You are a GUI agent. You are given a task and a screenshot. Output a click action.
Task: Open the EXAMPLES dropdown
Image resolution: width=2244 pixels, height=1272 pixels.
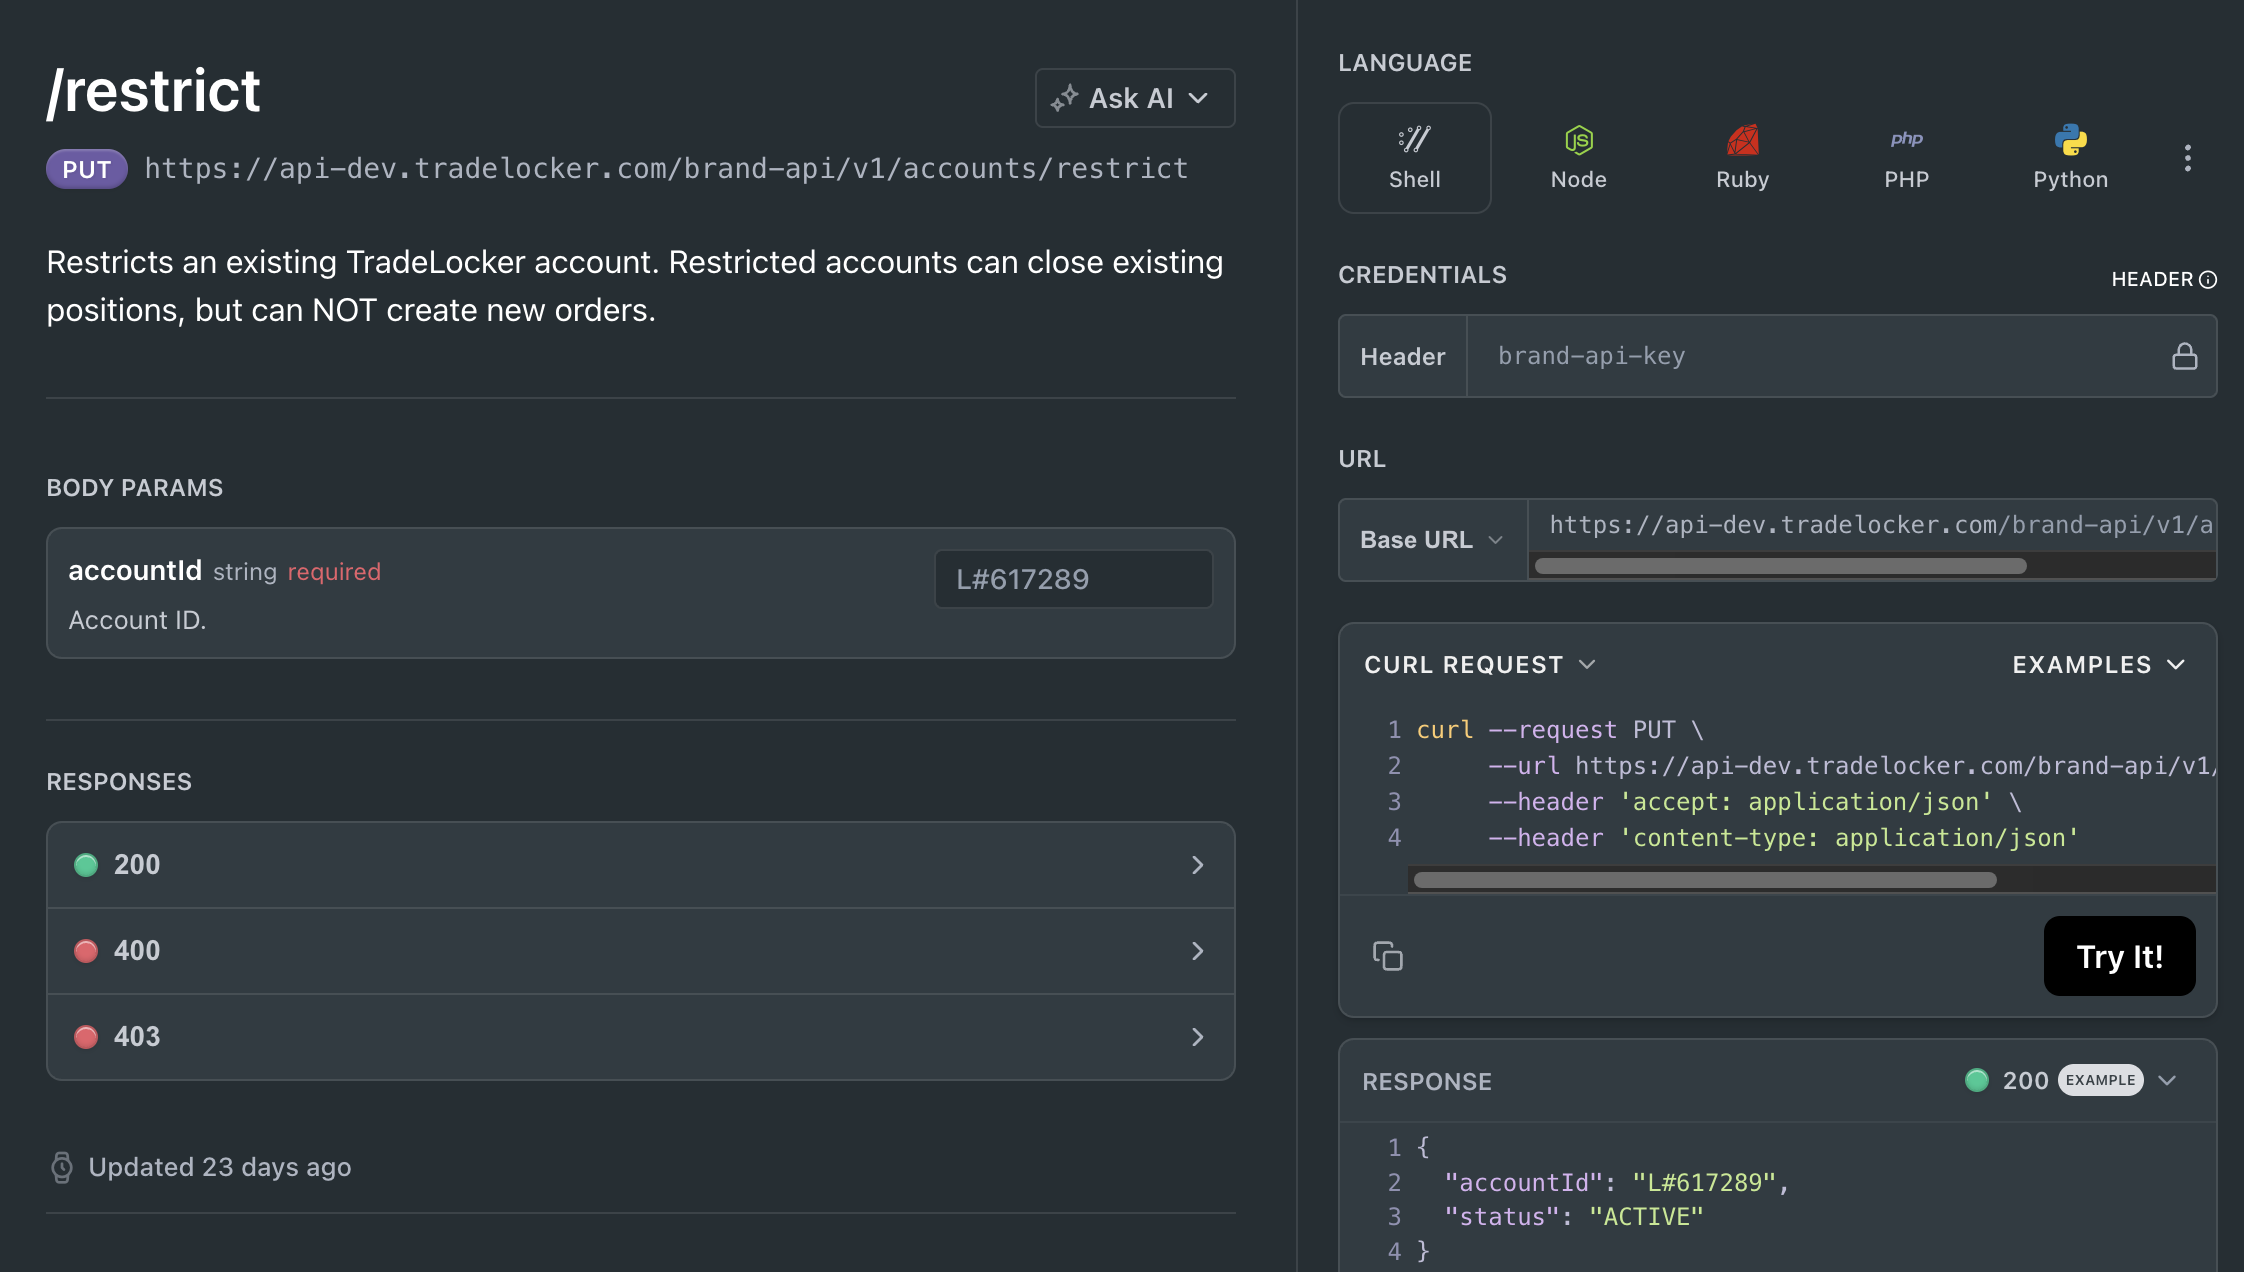pos(2099,665)
